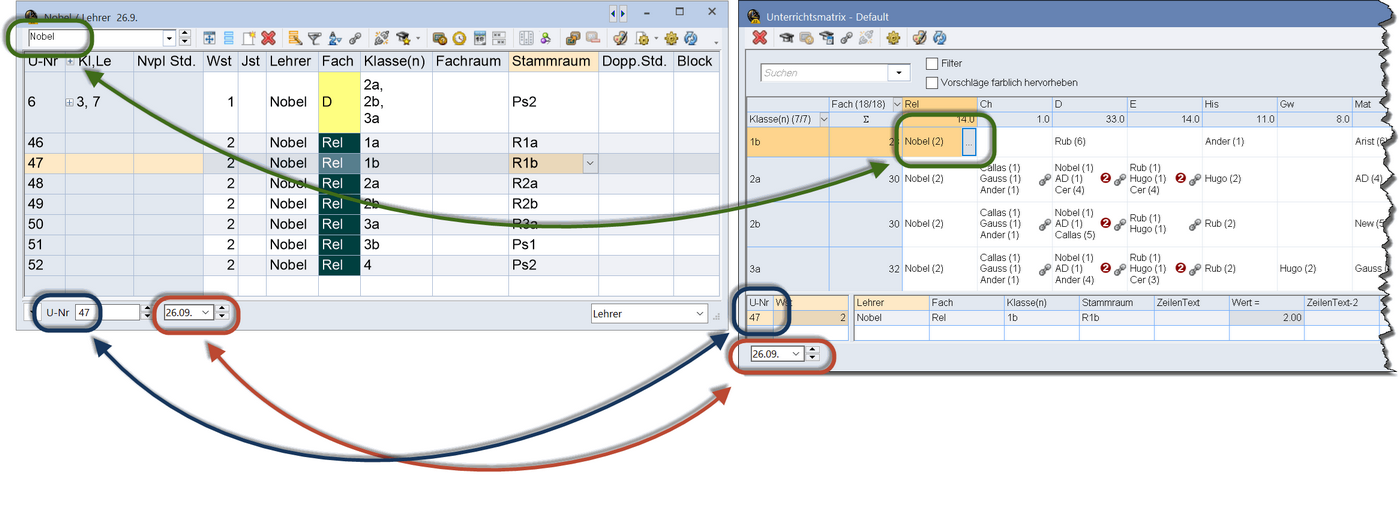This screenshot has width=1399, height=531.
Task: Click the paint palette icon in Lehrer toolbar
Action: 619,38
